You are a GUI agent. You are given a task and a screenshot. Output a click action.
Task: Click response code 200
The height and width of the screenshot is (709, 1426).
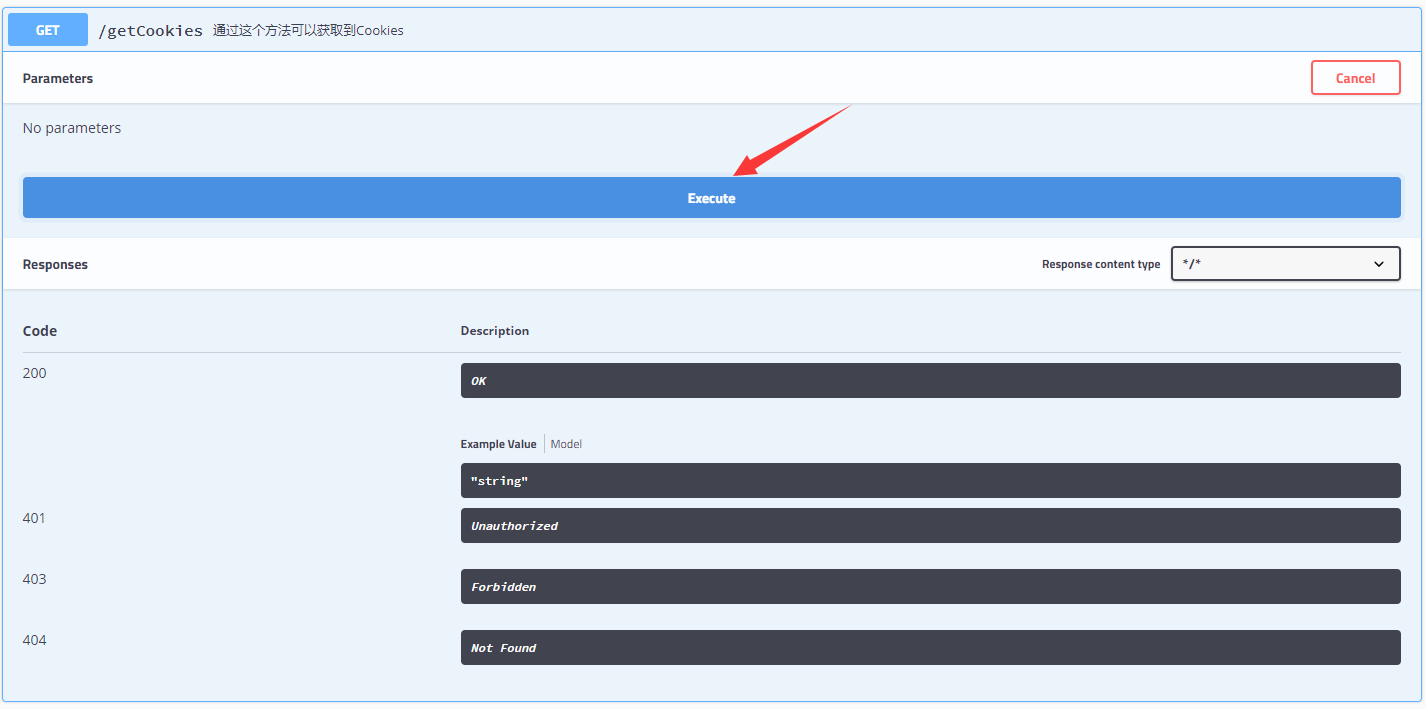pyautogui.click(x=35, y=373)
